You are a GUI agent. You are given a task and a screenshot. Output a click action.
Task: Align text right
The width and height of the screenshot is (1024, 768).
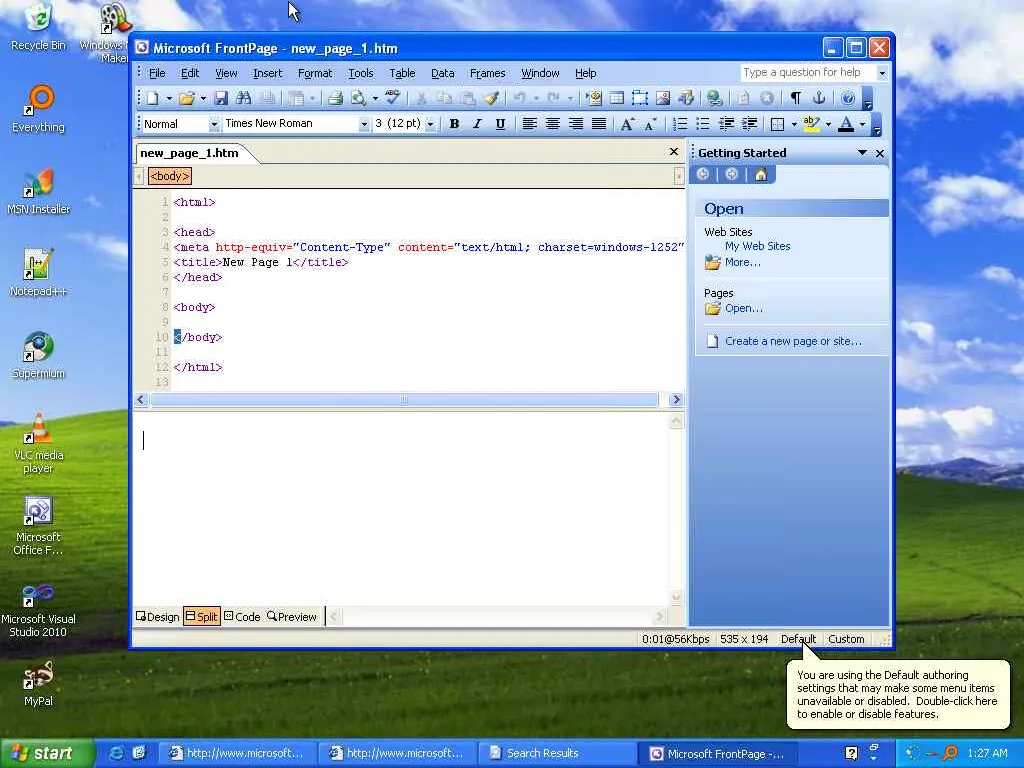click(575, 123)
